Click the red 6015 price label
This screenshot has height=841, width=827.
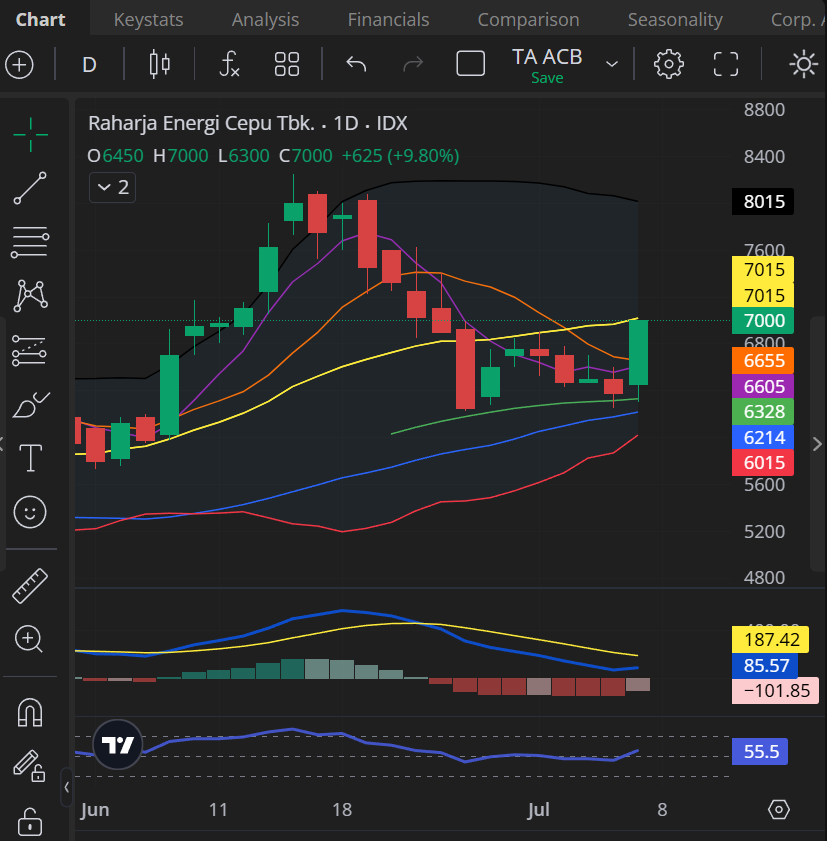763,463
